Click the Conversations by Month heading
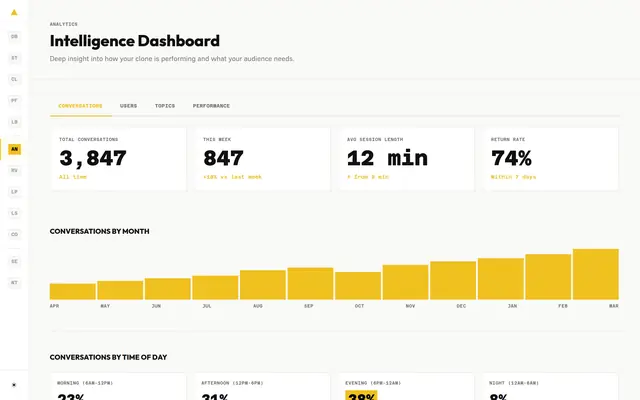This screenshot has width=640, height=400. tap(100, 231)
